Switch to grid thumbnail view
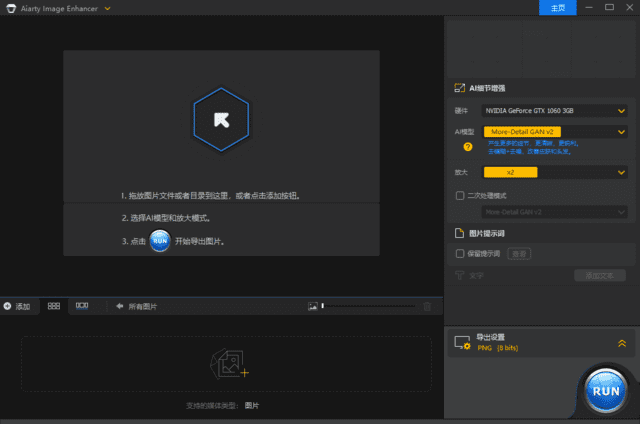The width and height of the screenshot is (640, 424). click(54, 305)
